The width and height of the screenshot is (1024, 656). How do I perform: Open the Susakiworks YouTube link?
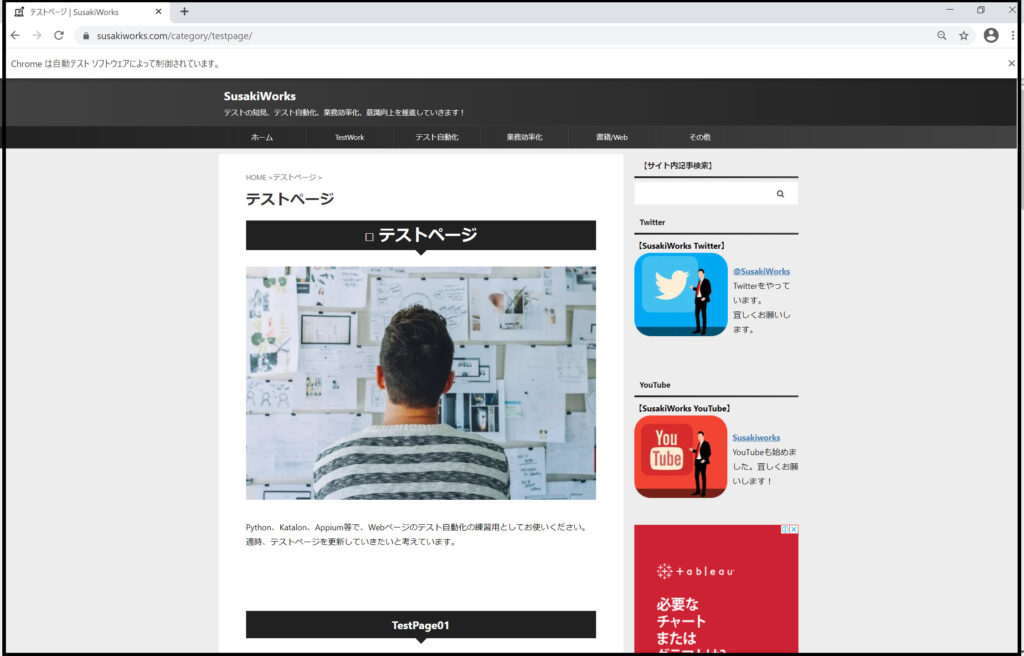[x=756, y=438]
